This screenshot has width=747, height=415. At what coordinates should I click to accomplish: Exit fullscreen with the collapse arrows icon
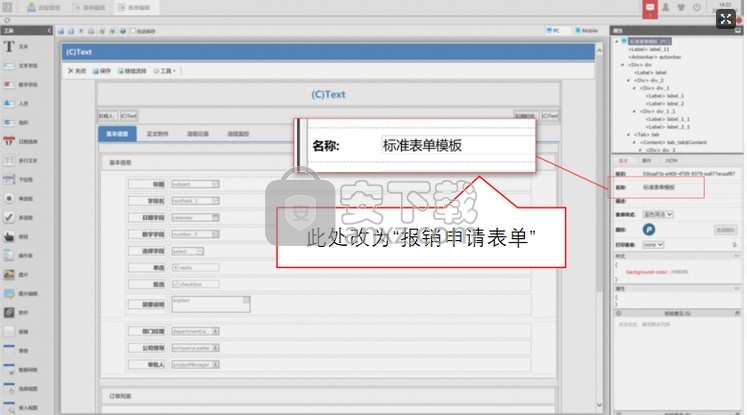pos(726,19)
